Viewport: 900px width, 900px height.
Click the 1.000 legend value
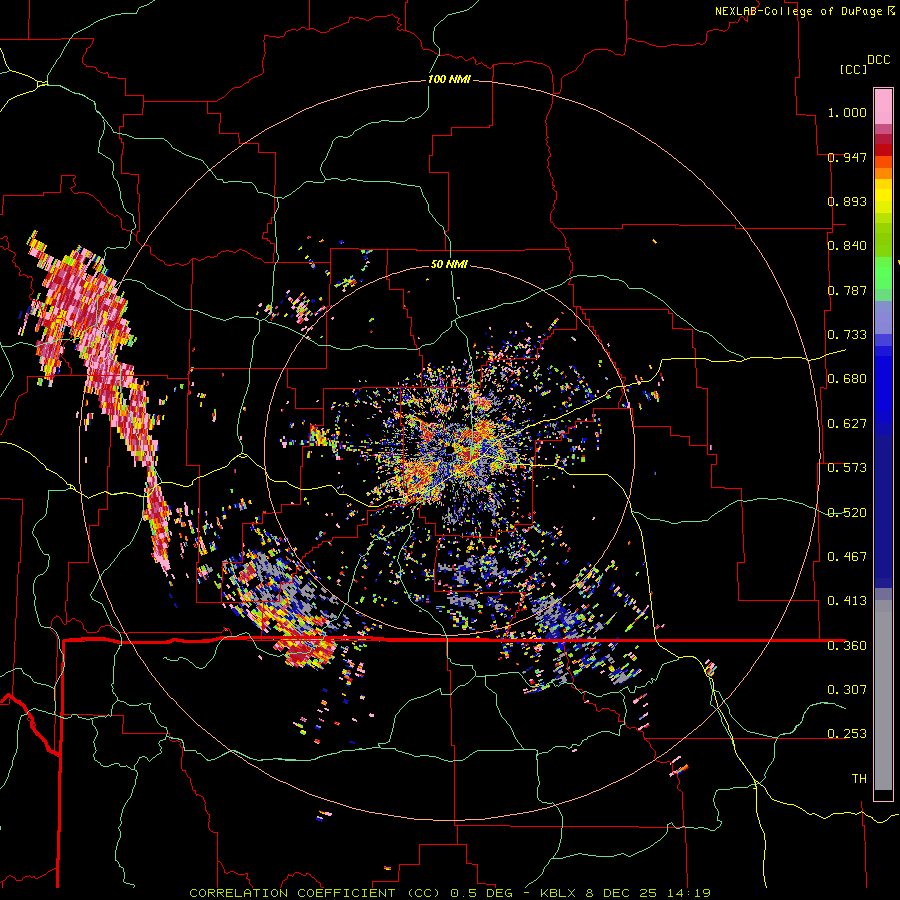coord(847,112)
